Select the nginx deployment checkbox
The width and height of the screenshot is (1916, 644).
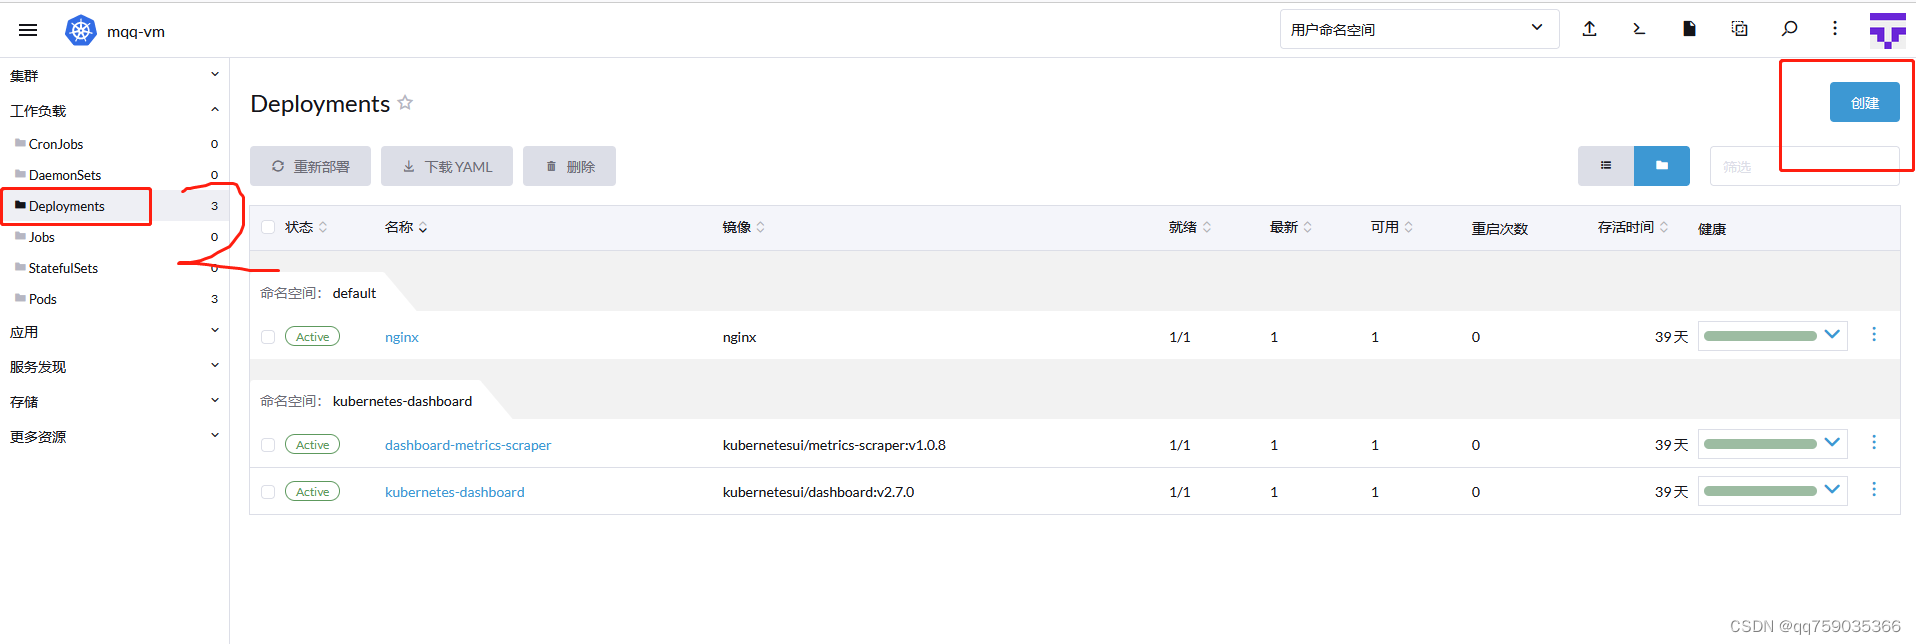click(x=268, y=337)
